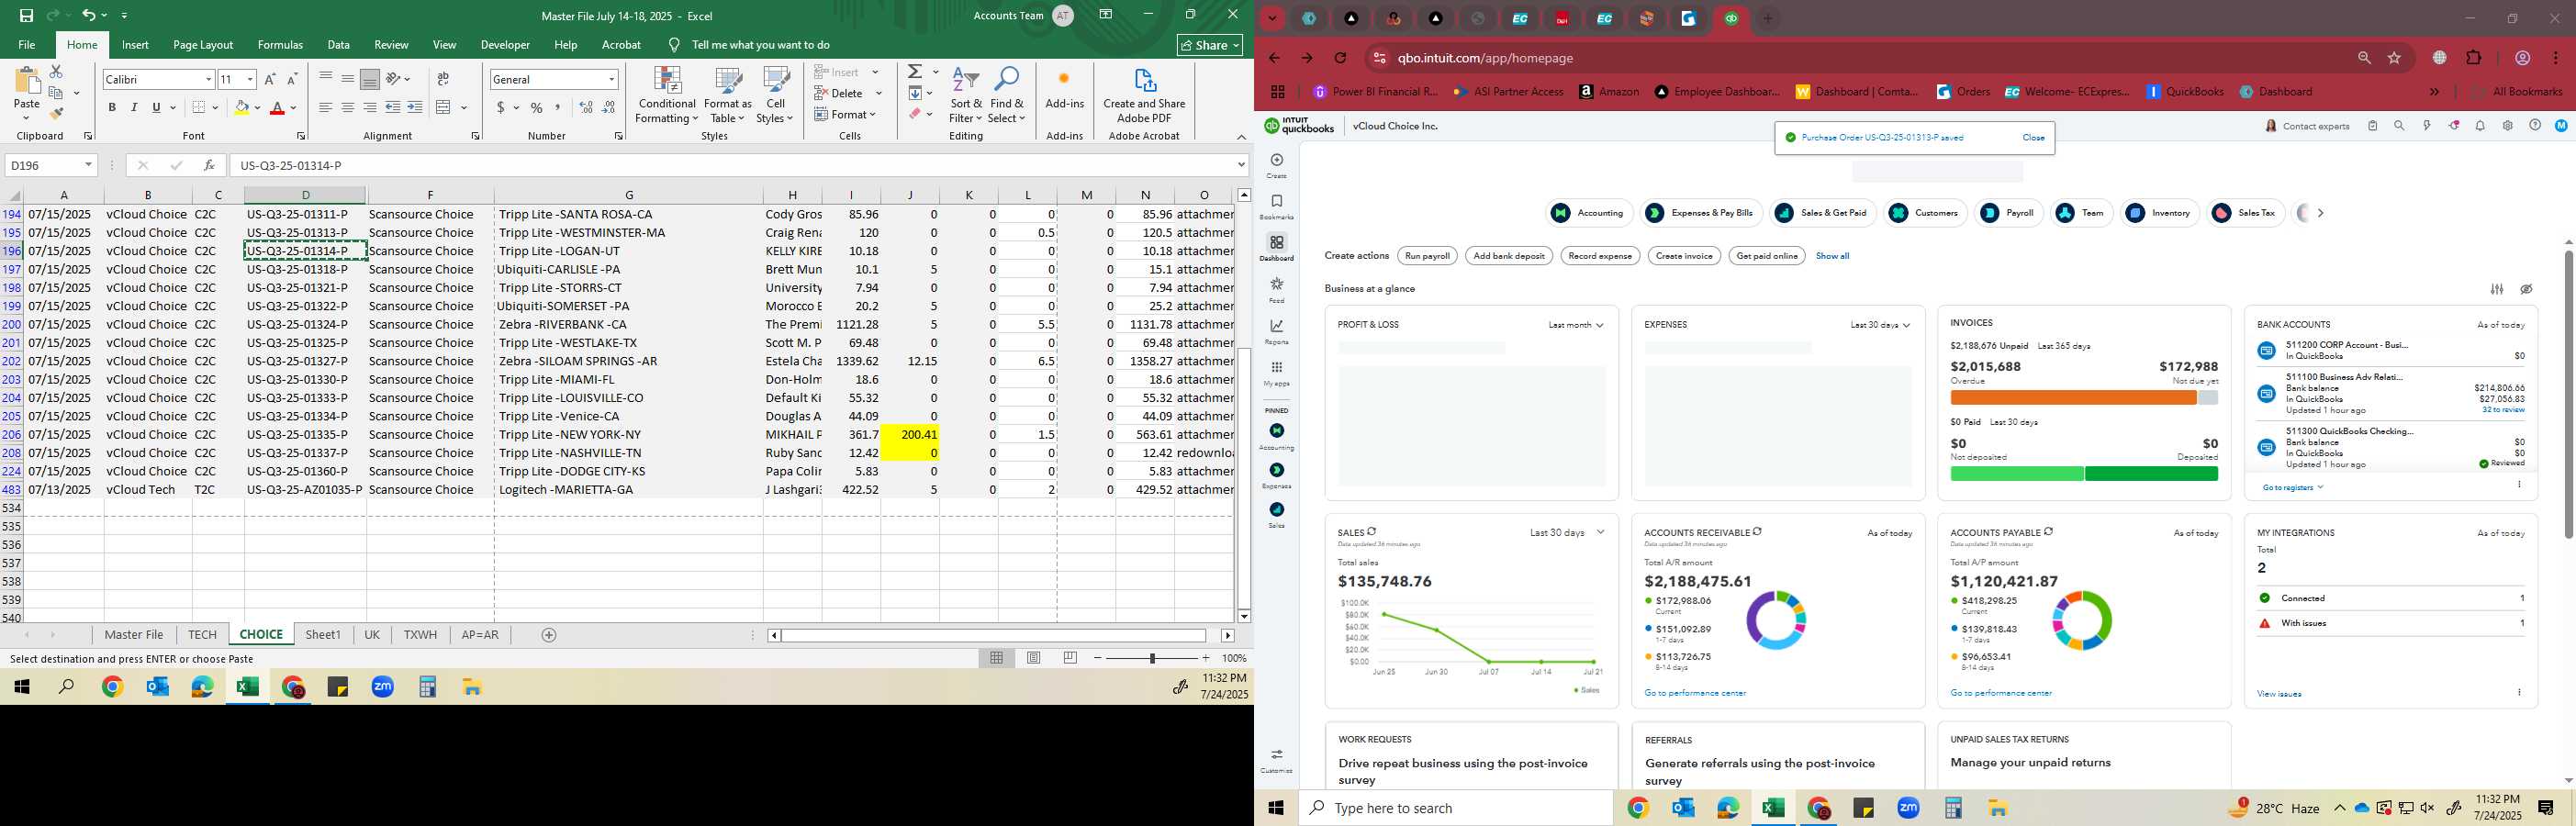Reload the QuickBooks page in Chrome
2576x826 pixels.
pyautogui.click(x=1341, y=58)
